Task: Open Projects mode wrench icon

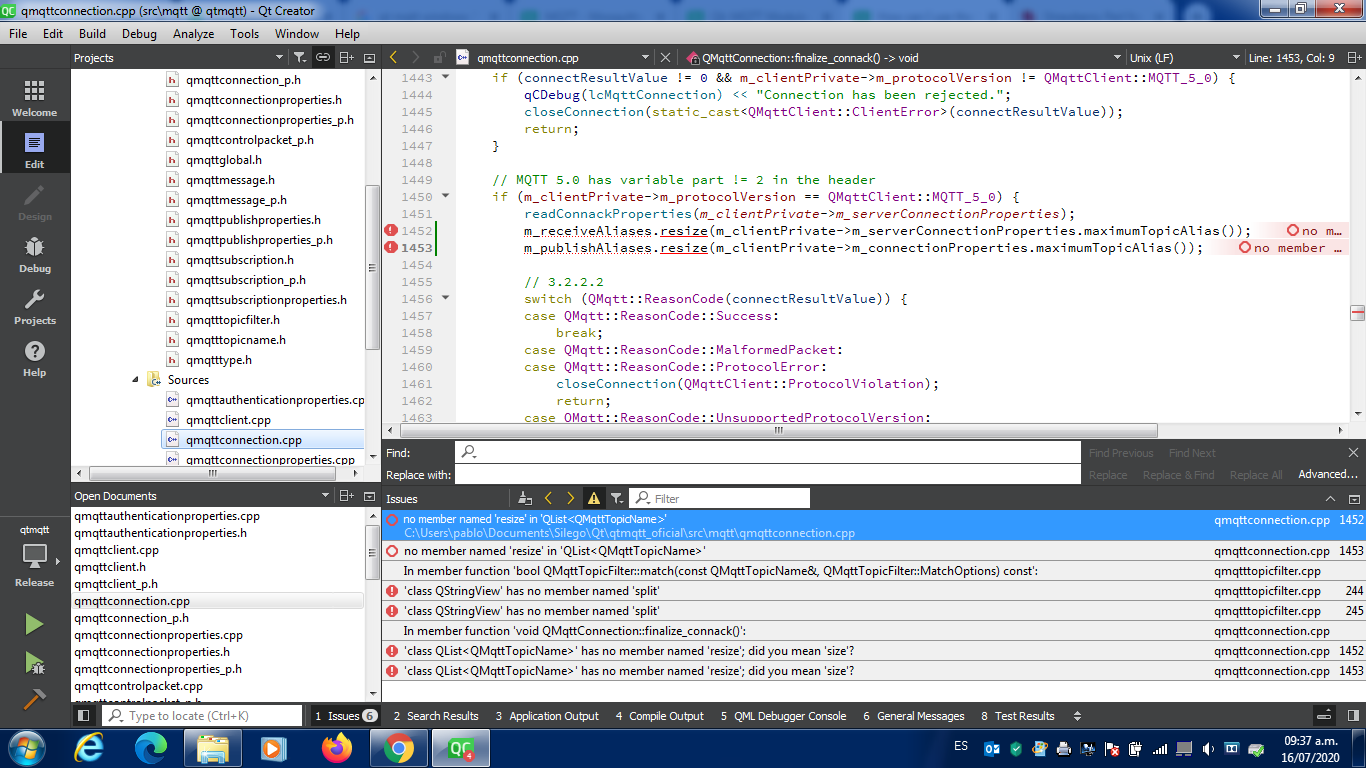Action: [x=34, y=307]
